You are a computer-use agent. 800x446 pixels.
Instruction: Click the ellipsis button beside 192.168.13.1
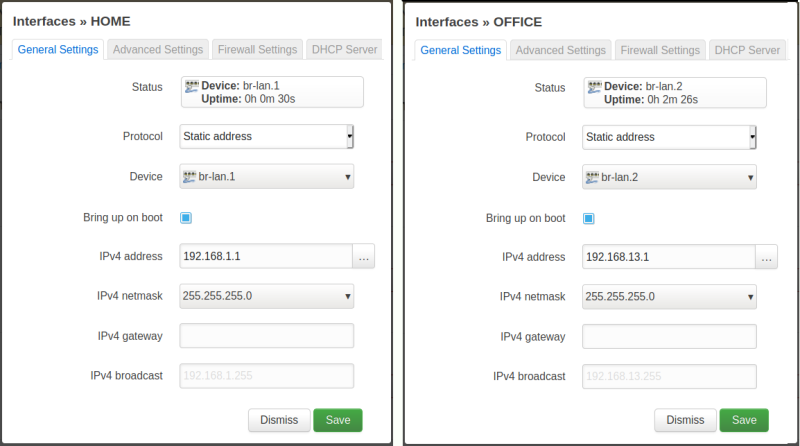pyautogui.click(x=766, y=257)
